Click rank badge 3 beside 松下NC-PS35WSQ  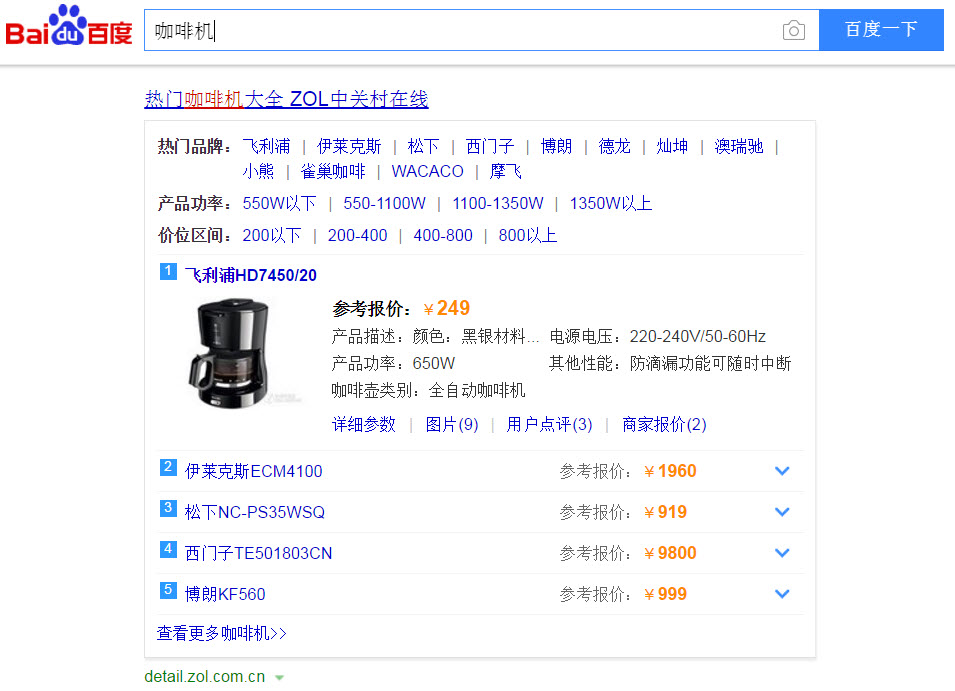[x=168, y=508]
